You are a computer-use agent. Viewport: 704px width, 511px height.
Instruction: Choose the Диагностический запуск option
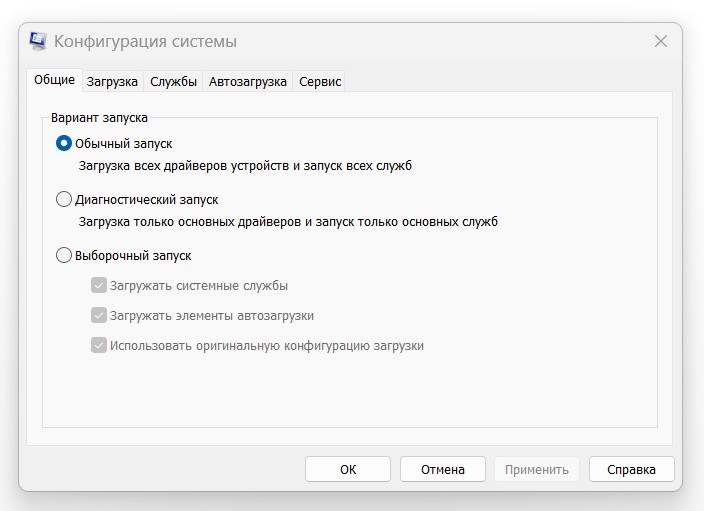(x=64, y=199)
